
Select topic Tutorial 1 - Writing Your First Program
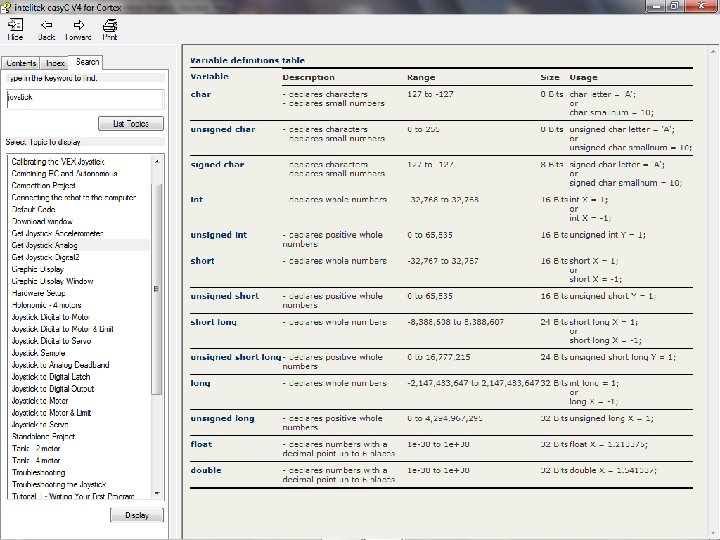tap(73, 496)
